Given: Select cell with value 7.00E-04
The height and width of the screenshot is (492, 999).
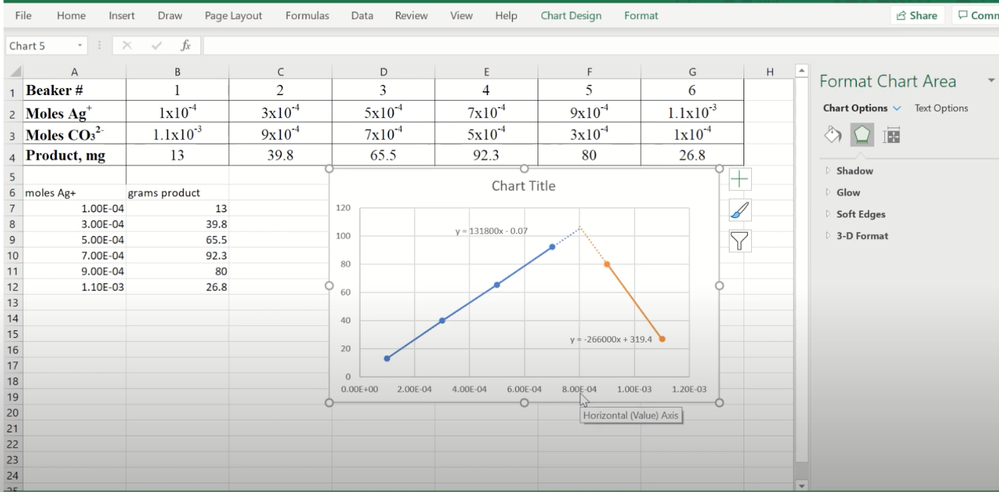Looking at the screenshot, I should point(74,256).
